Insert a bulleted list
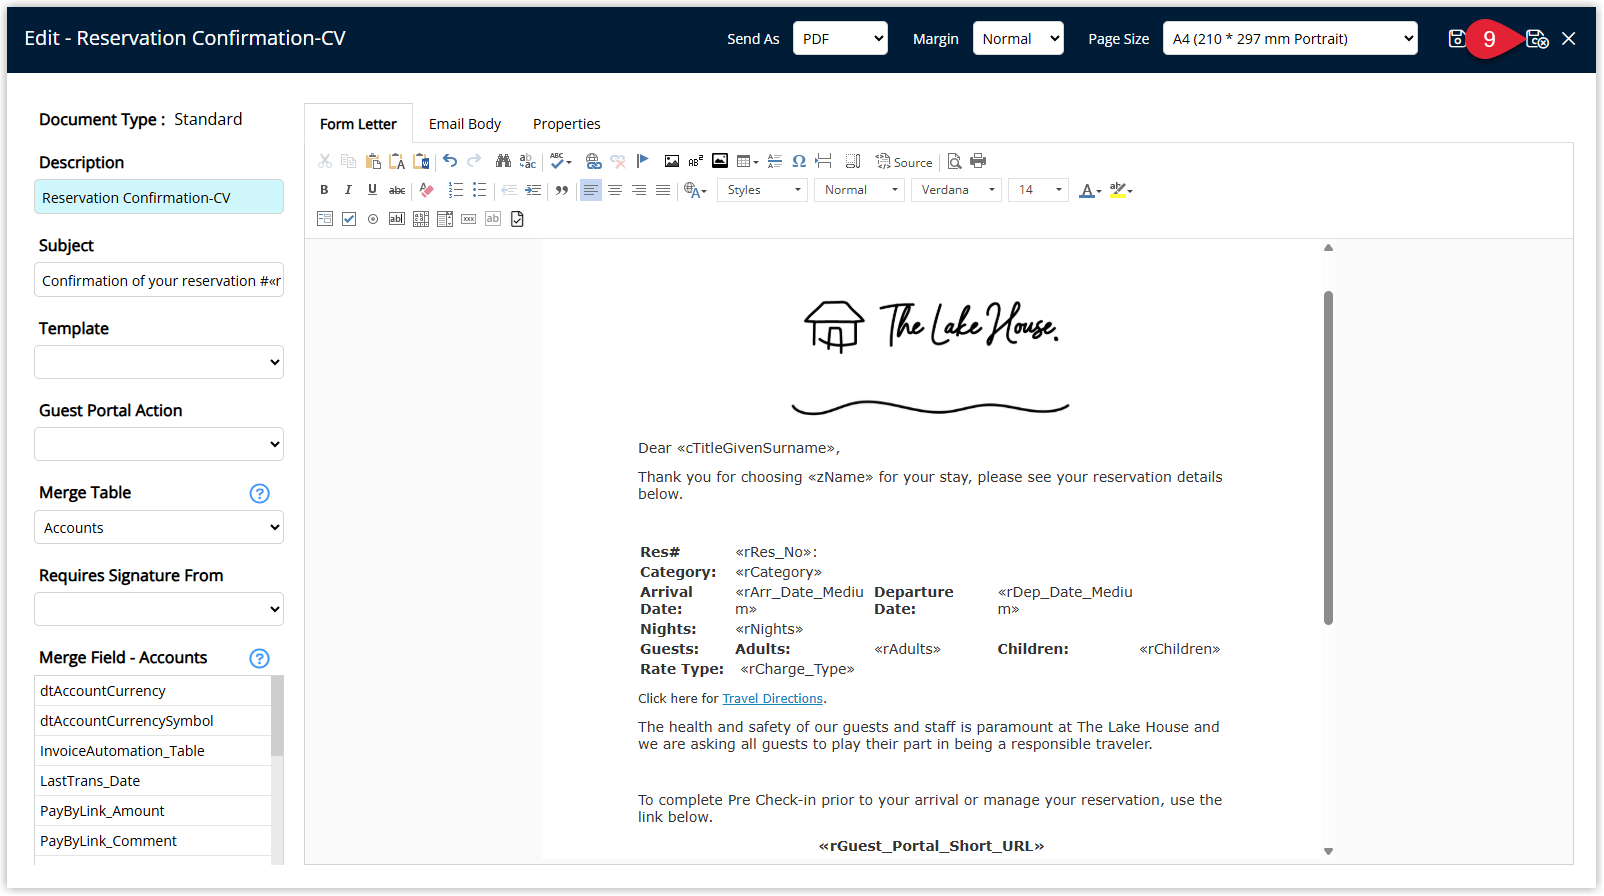1604x896 pixels. click(x=480, y=190)
